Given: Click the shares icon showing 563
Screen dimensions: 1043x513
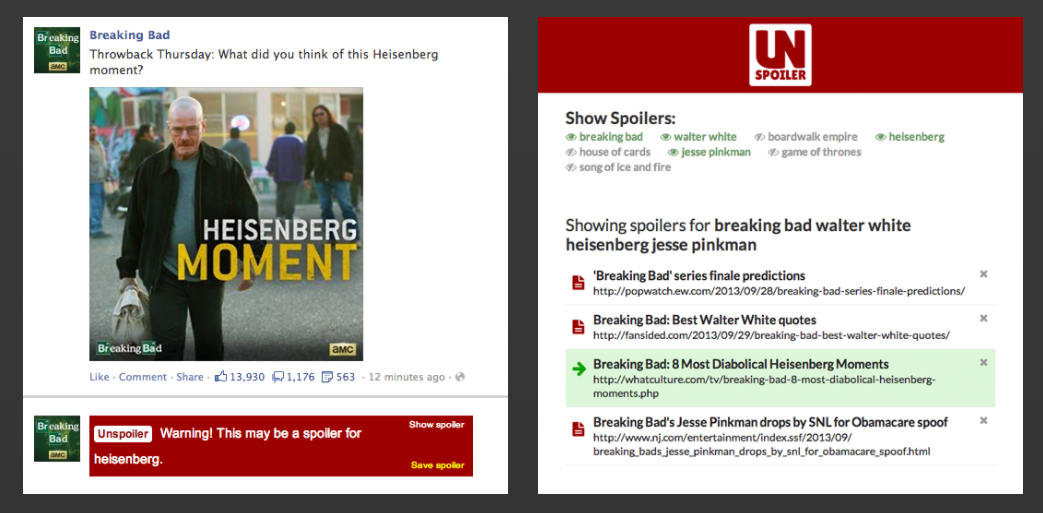Looking at the screenshot, I should click(x=327, y=377).
